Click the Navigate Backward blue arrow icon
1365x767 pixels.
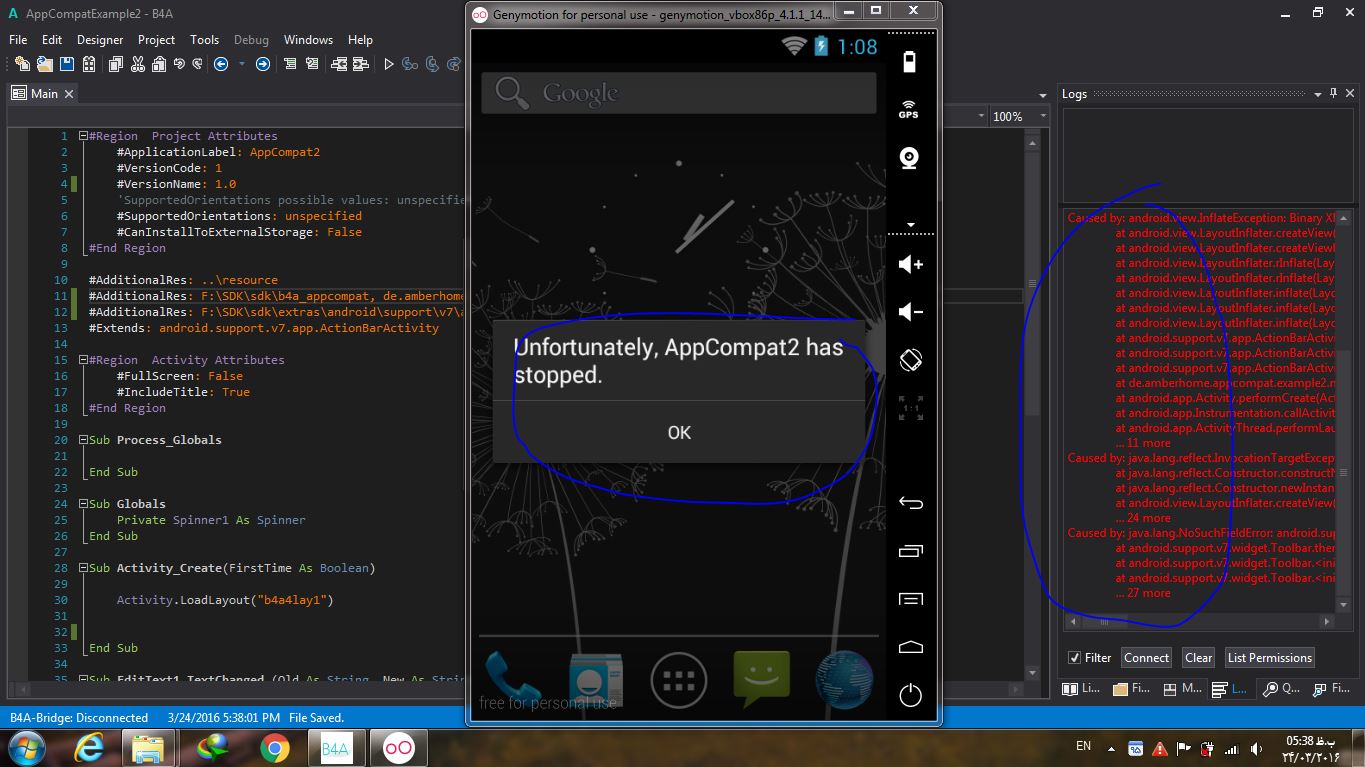coord(221,64)
